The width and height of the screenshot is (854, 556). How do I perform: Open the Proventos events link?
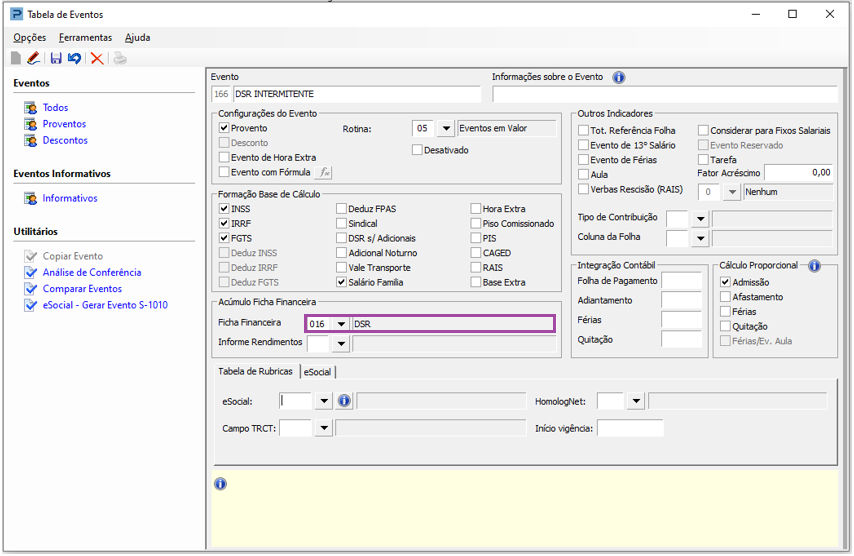click(x=64, y=124)
